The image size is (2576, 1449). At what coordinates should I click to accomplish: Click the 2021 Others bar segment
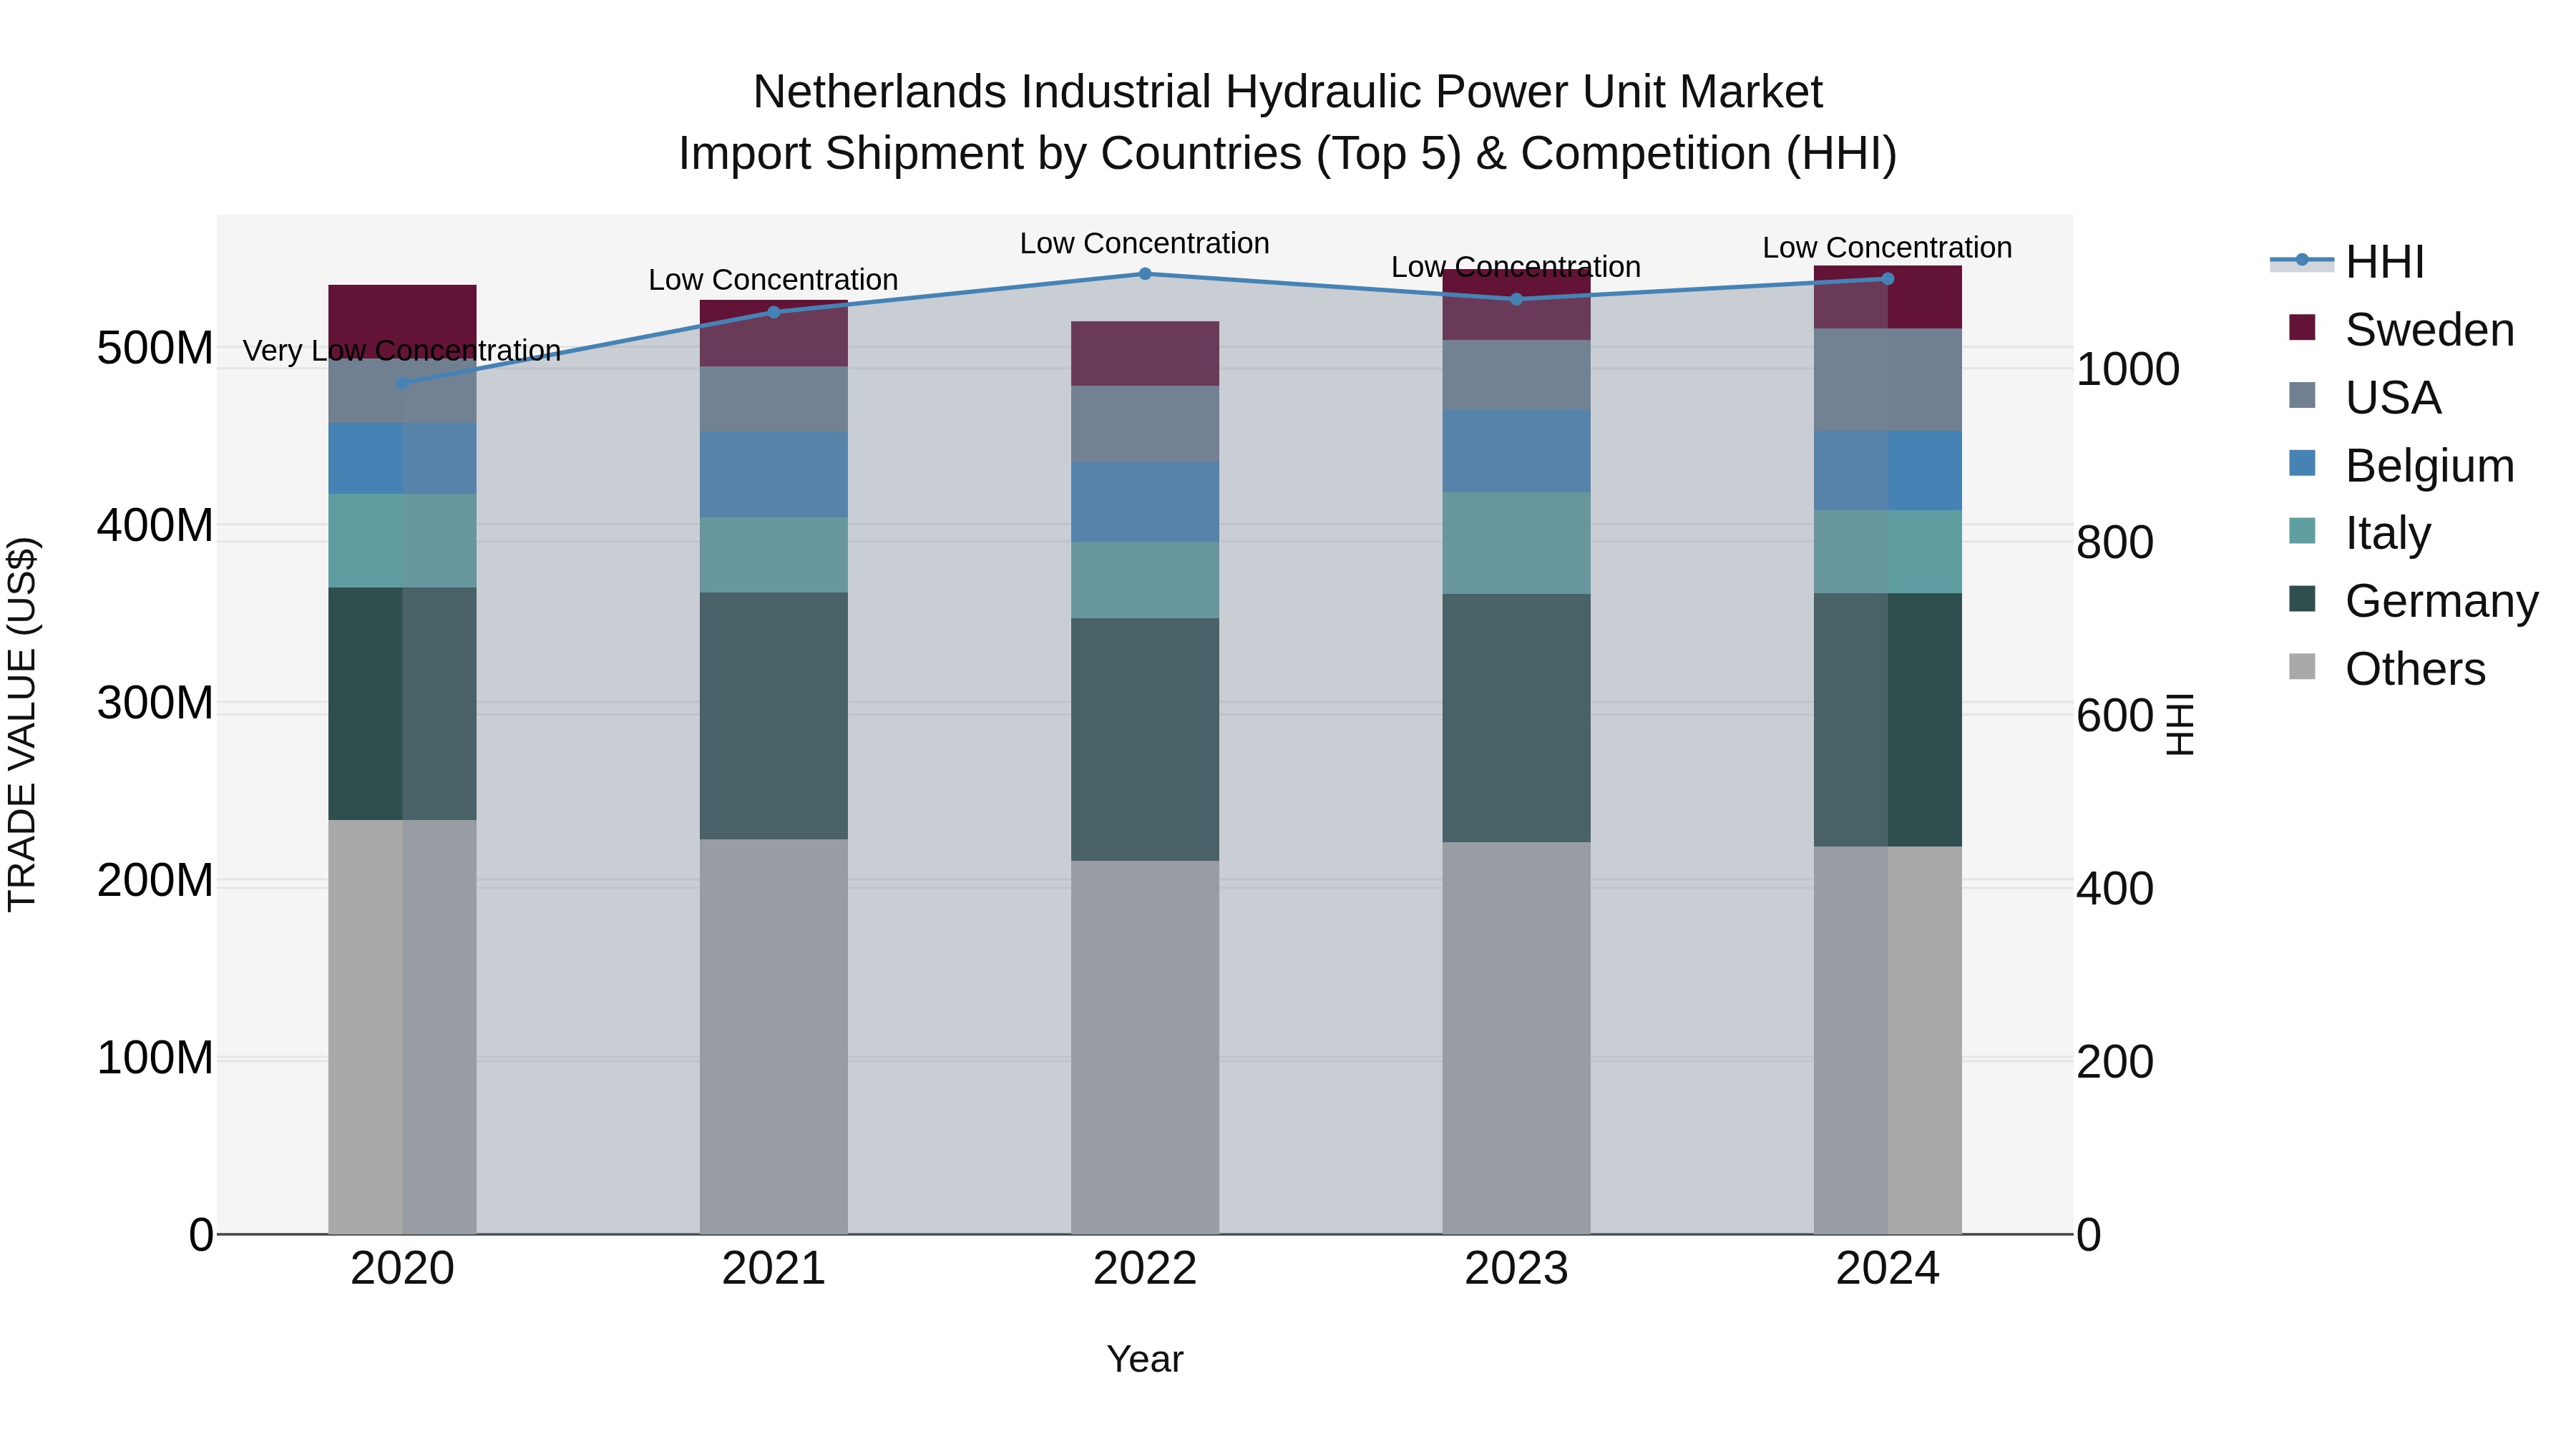click(x=774, y=1037)
